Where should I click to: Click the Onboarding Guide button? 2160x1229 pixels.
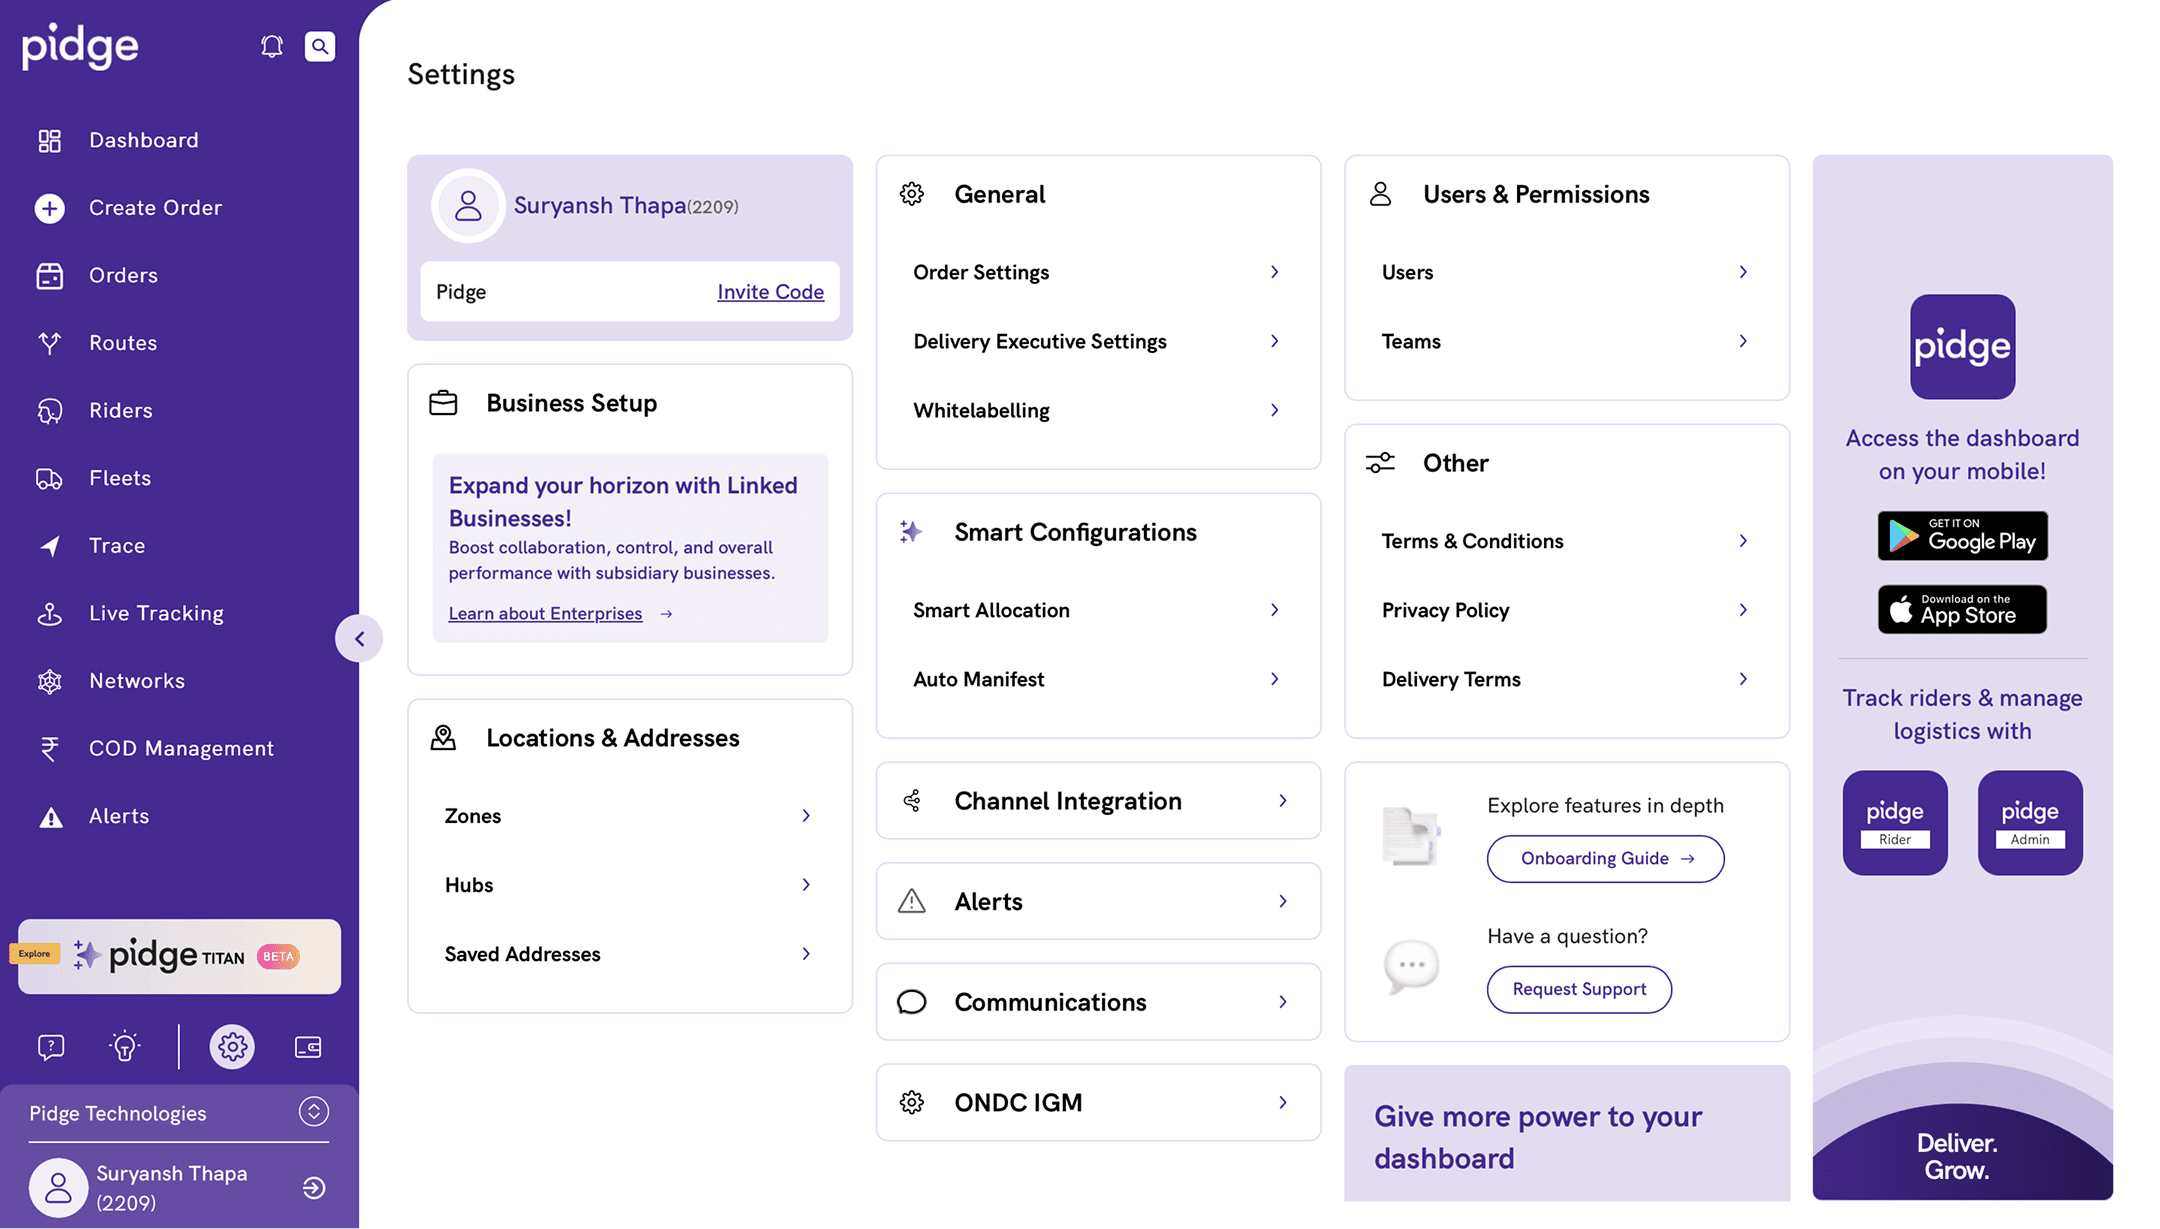(x=1605, y=859)
